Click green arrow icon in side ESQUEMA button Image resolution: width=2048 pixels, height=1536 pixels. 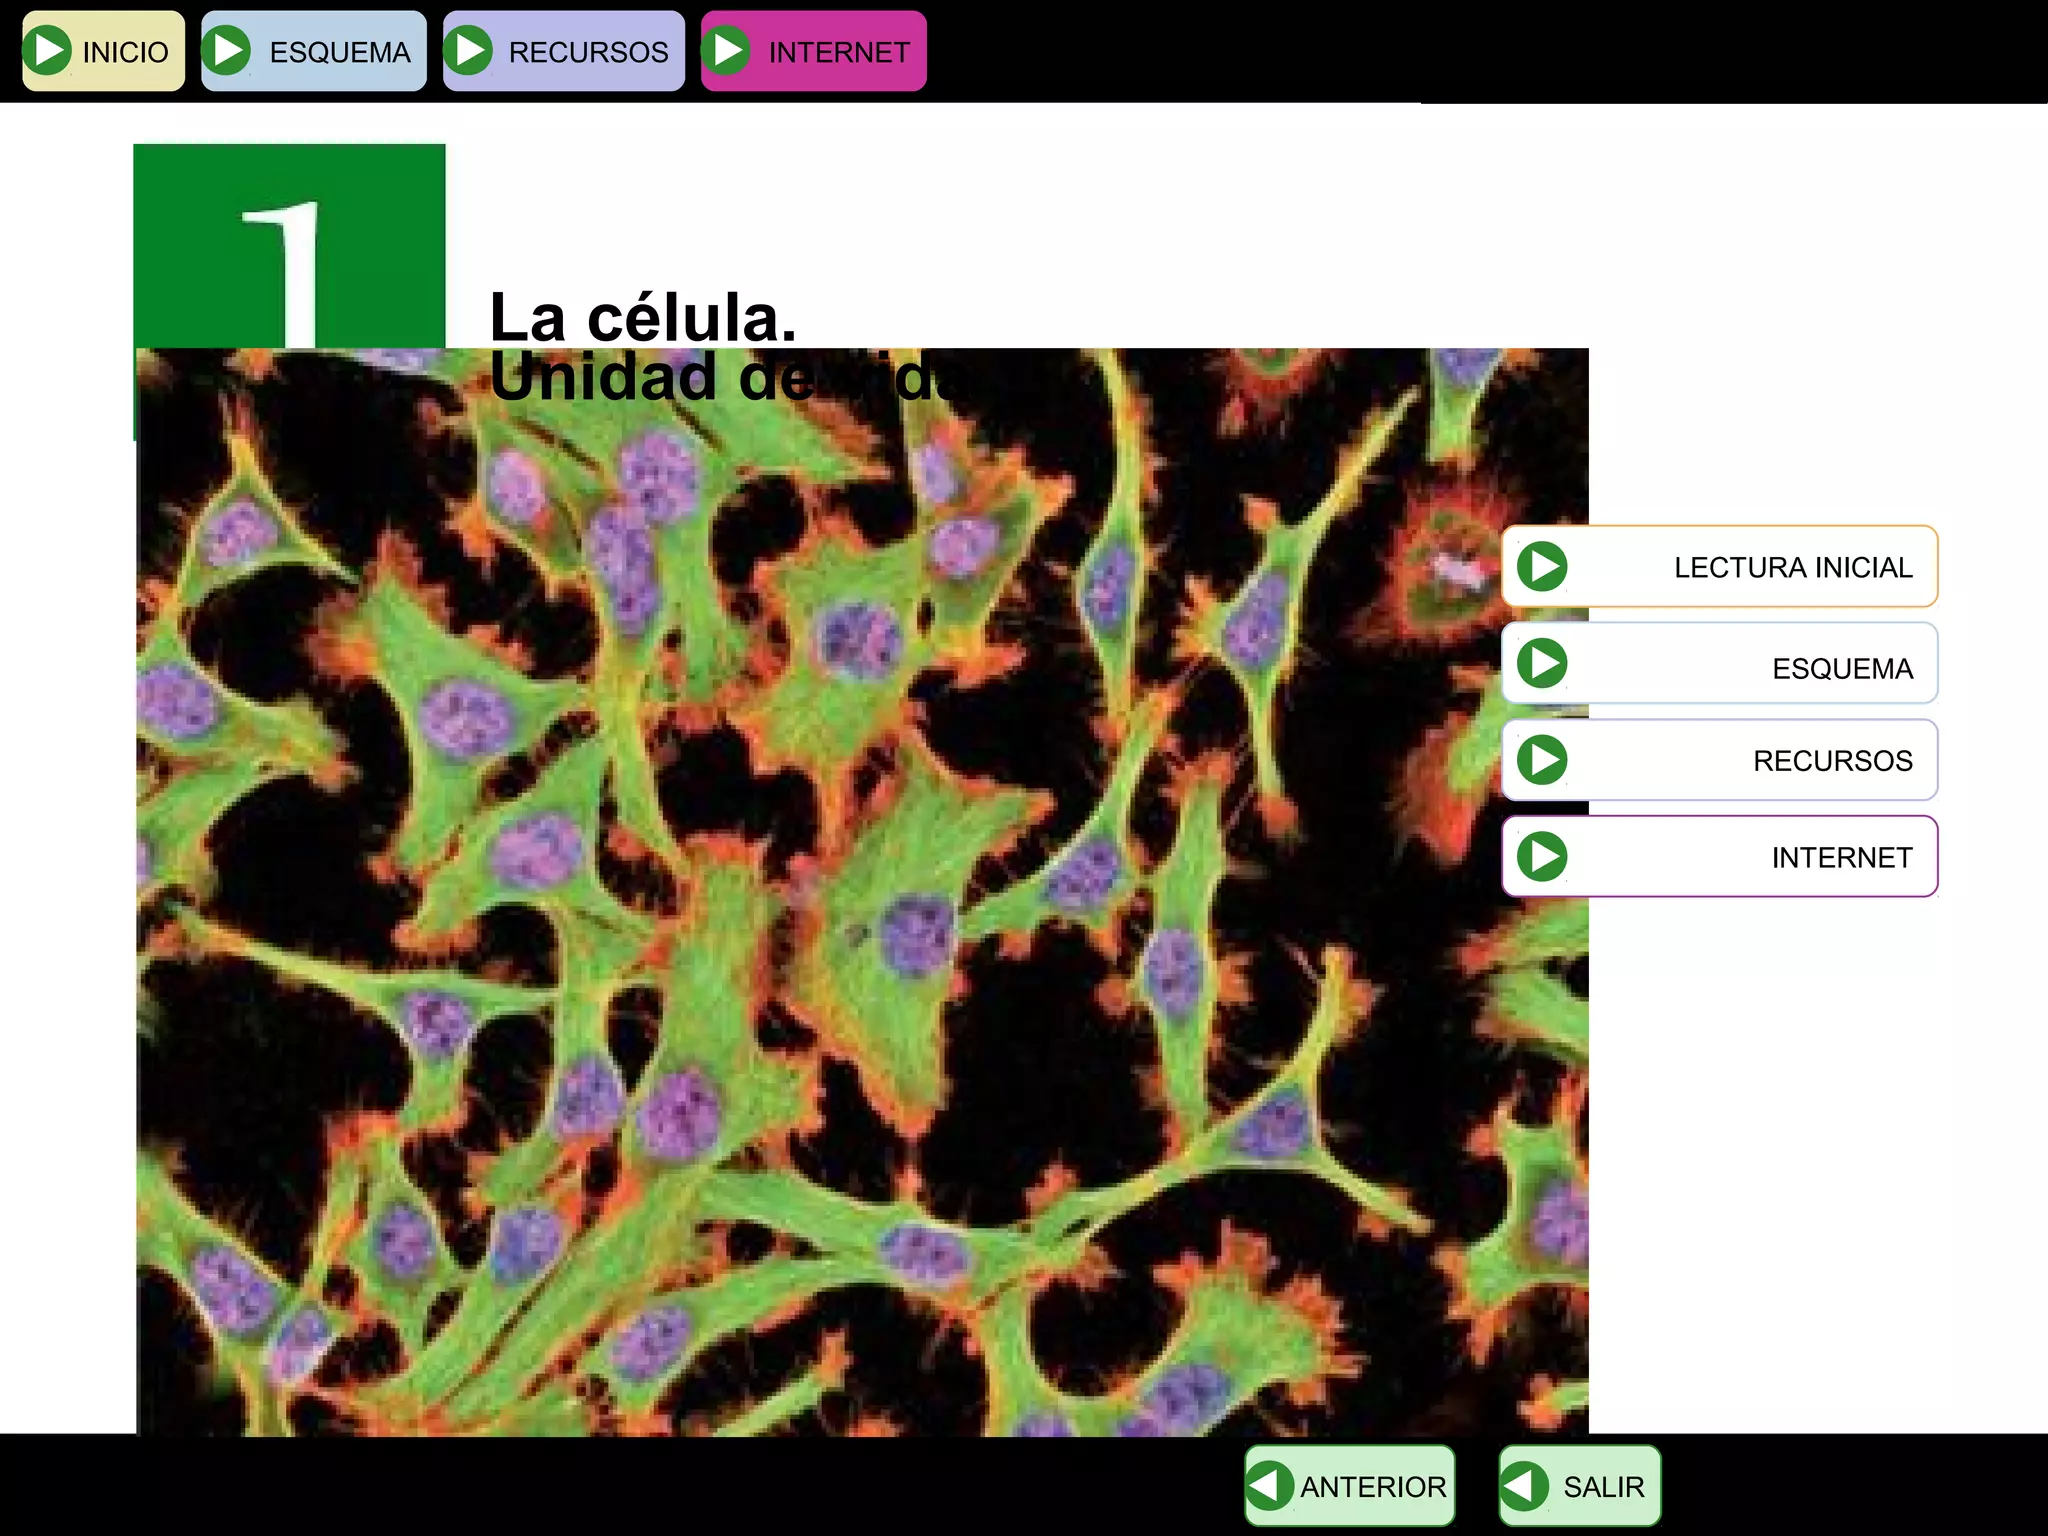[x=1542, y=664]
